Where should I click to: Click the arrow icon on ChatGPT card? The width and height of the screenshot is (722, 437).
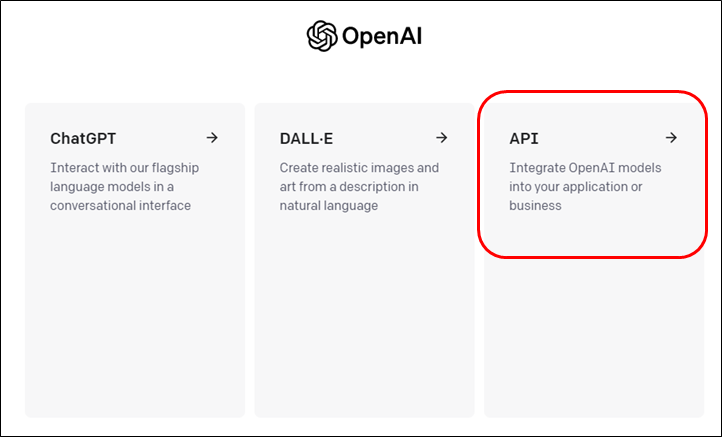(212, 137)
